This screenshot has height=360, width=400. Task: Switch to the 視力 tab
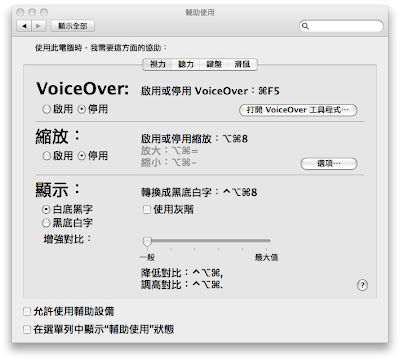tap(157, 64)
